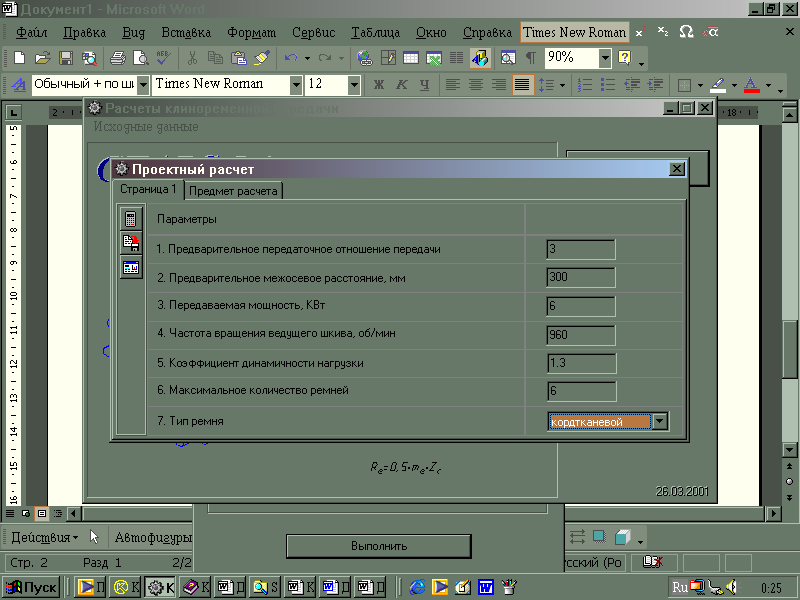Open Автофигуры in drawing toolbar
Viewport: 800px width, 600px height.
153,537
